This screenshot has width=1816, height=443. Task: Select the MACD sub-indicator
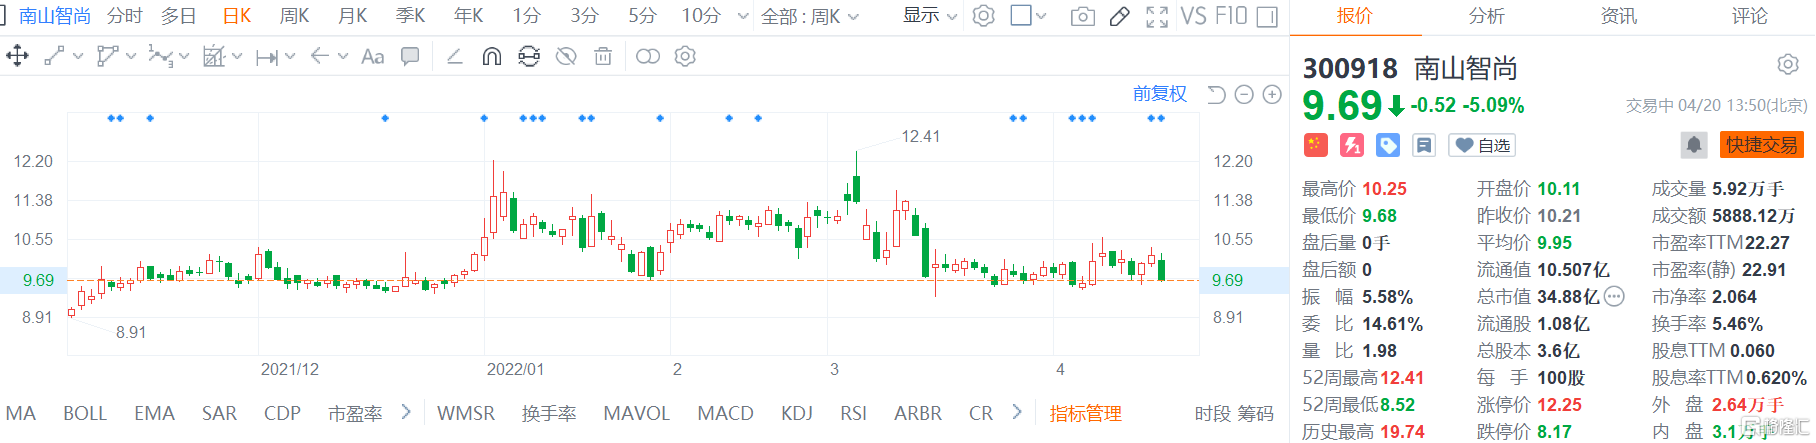[x=725, y=413]
